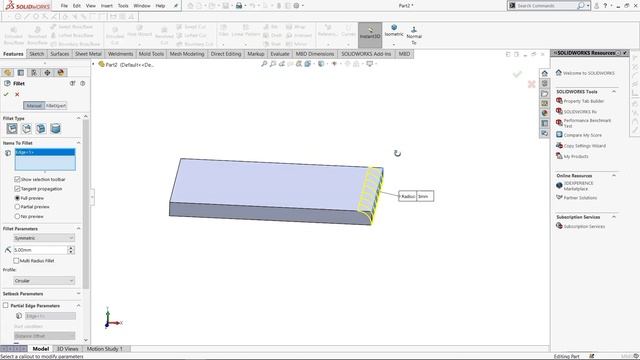640x360 pixels.
Task: Select the Partial preview radio button
Action: [17, 207]
